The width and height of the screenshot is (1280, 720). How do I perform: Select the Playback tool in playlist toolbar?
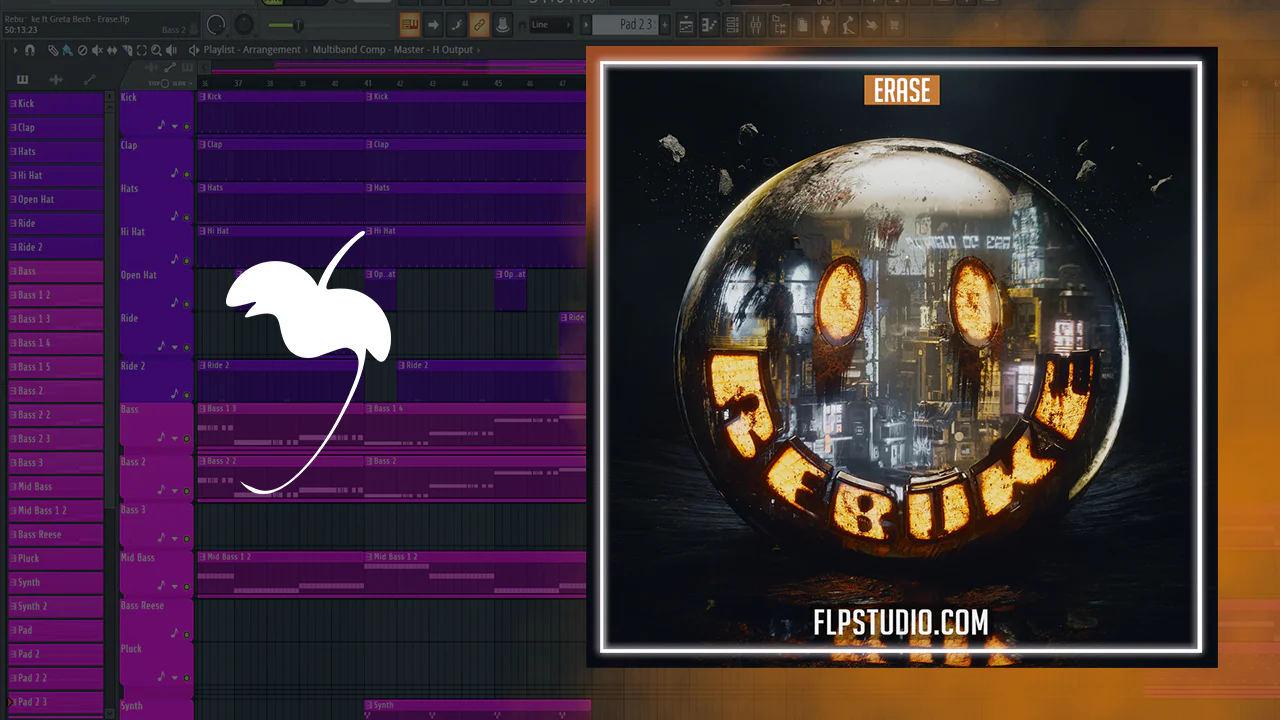pyautogui.click(x=173, y=50)
